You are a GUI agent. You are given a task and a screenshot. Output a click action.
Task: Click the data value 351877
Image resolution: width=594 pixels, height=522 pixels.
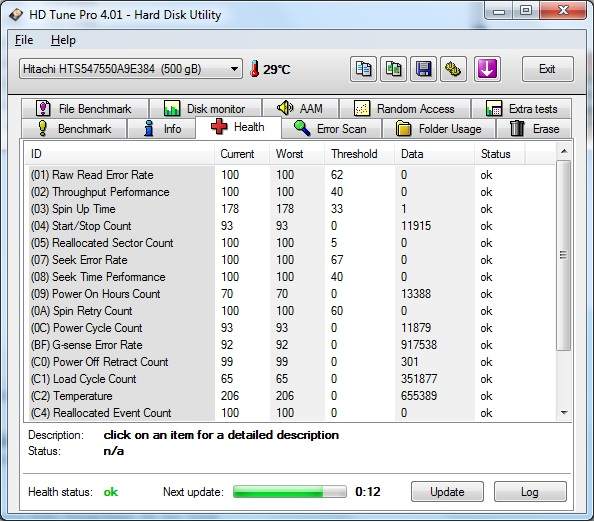pyautogui.click(x=419, y=379)
